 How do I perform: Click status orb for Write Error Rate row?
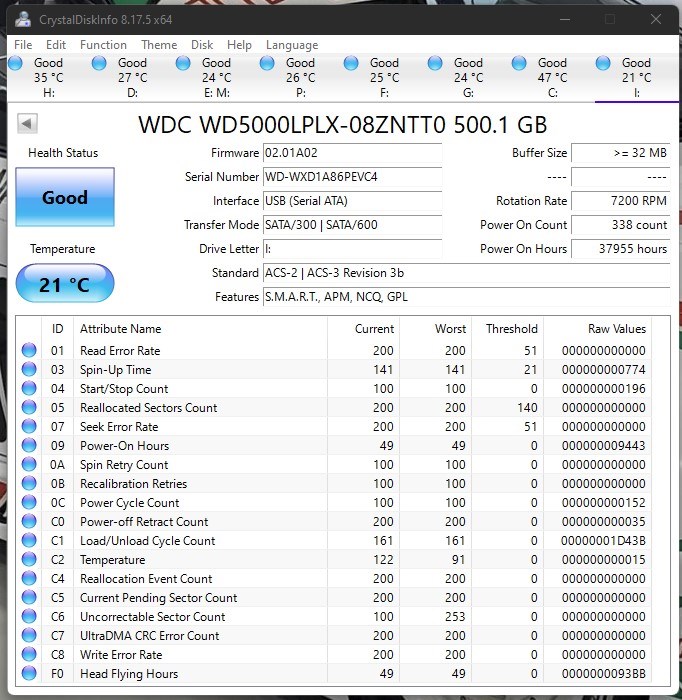29,654
